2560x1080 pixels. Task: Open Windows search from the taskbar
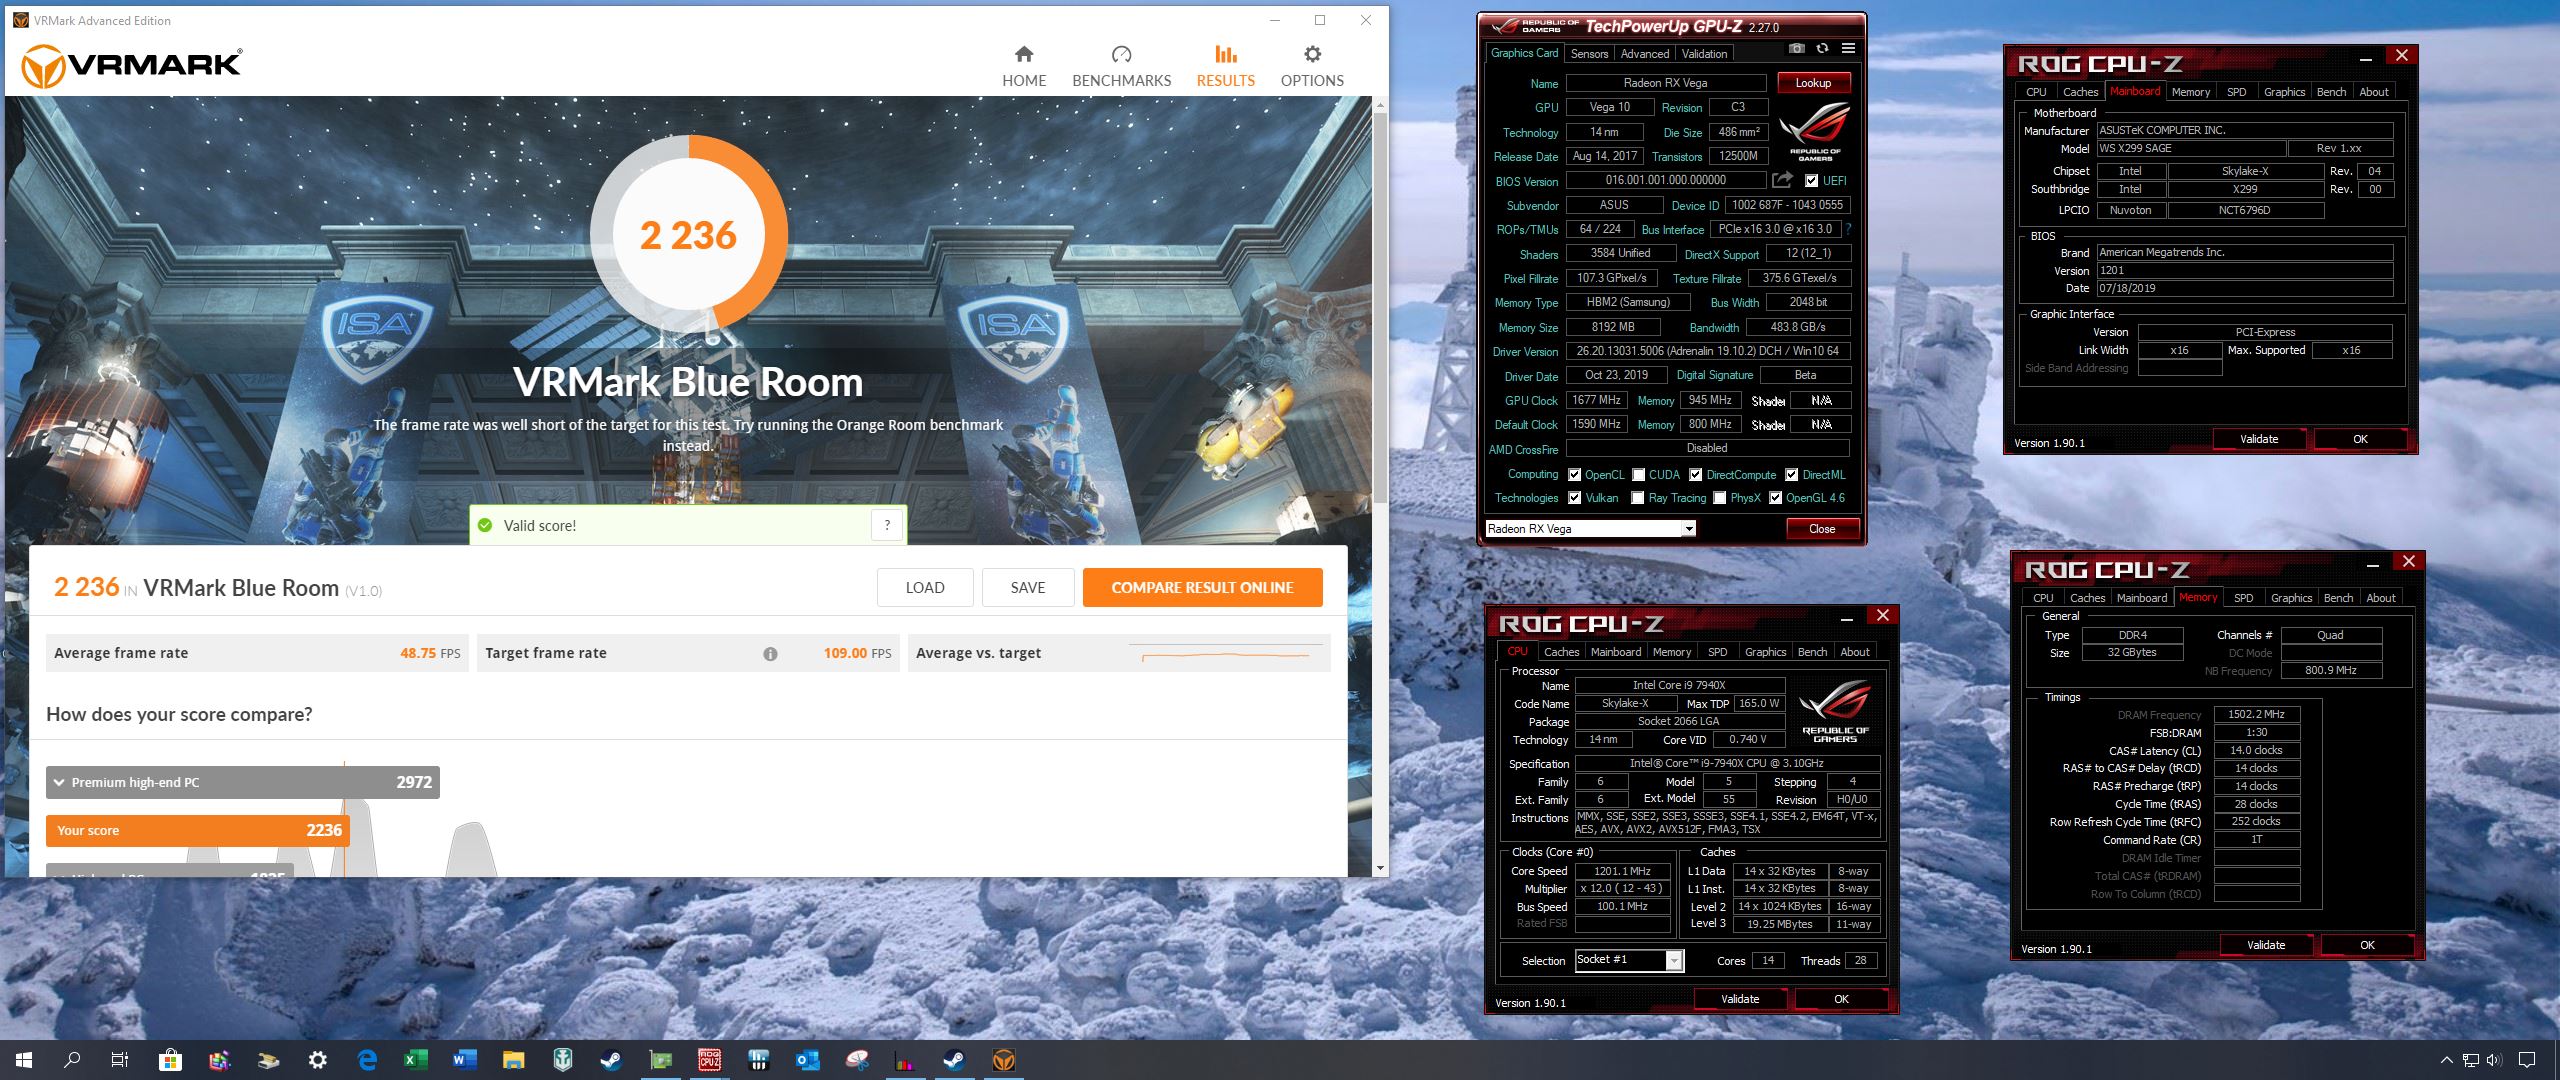click(72, 1060)
